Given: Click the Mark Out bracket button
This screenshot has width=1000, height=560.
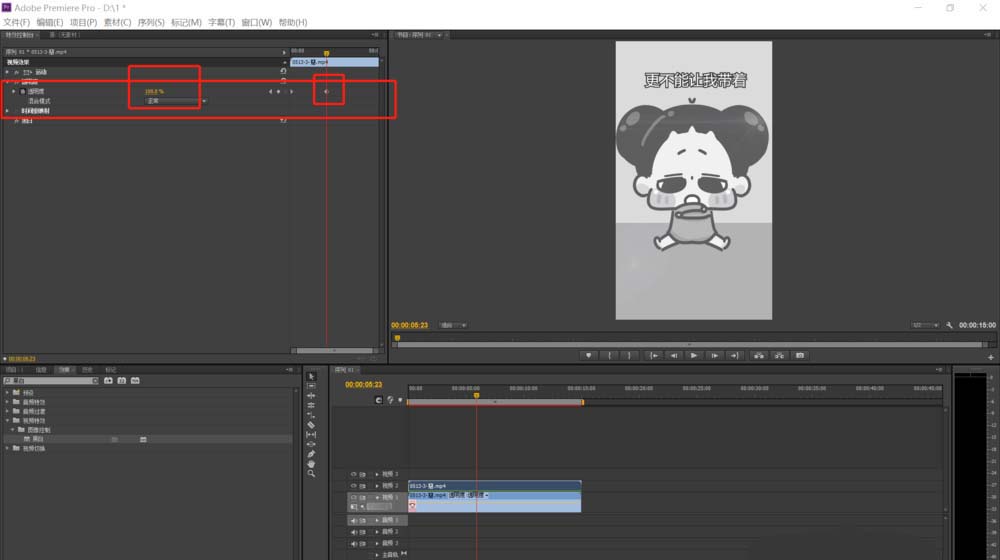Looking at the screenshot, I should tap(629, 355).
